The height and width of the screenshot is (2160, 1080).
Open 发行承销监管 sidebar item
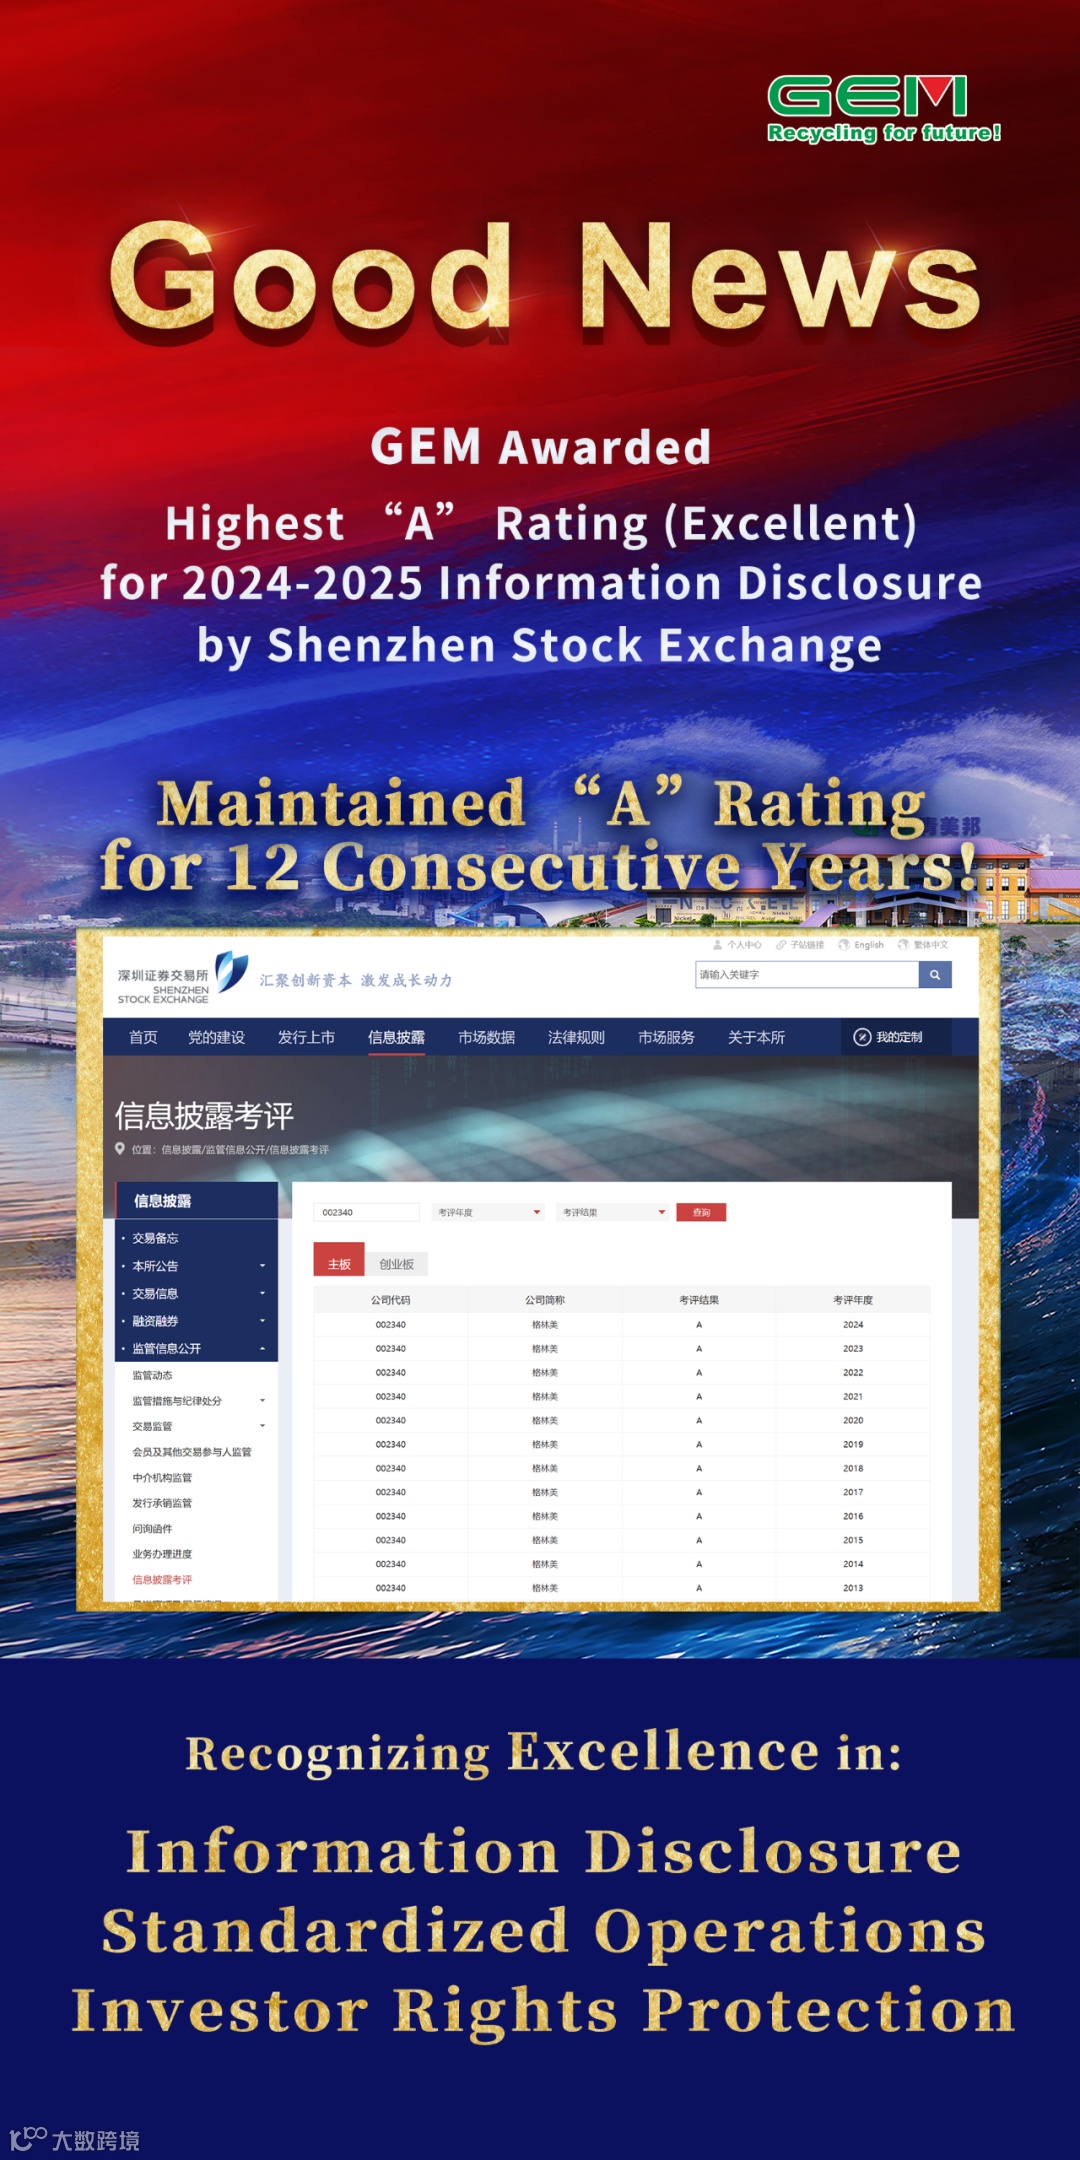(162, 1503)
